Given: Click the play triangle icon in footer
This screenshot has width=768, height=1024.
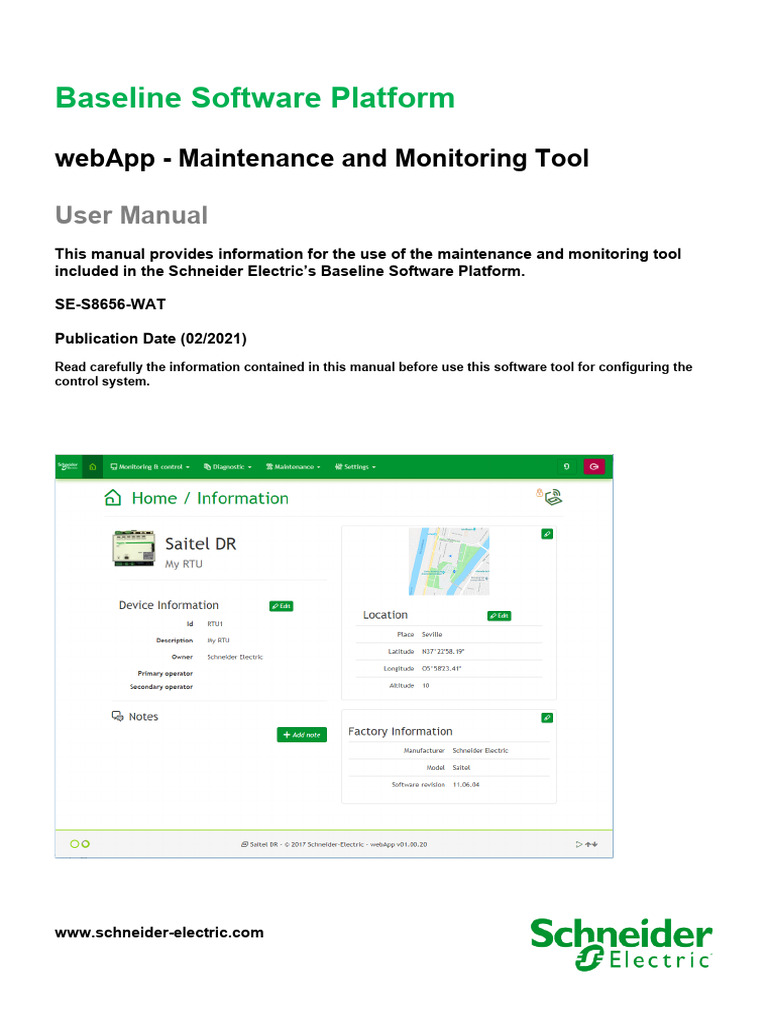Looking at the screenshot, I should click(579, 844).
